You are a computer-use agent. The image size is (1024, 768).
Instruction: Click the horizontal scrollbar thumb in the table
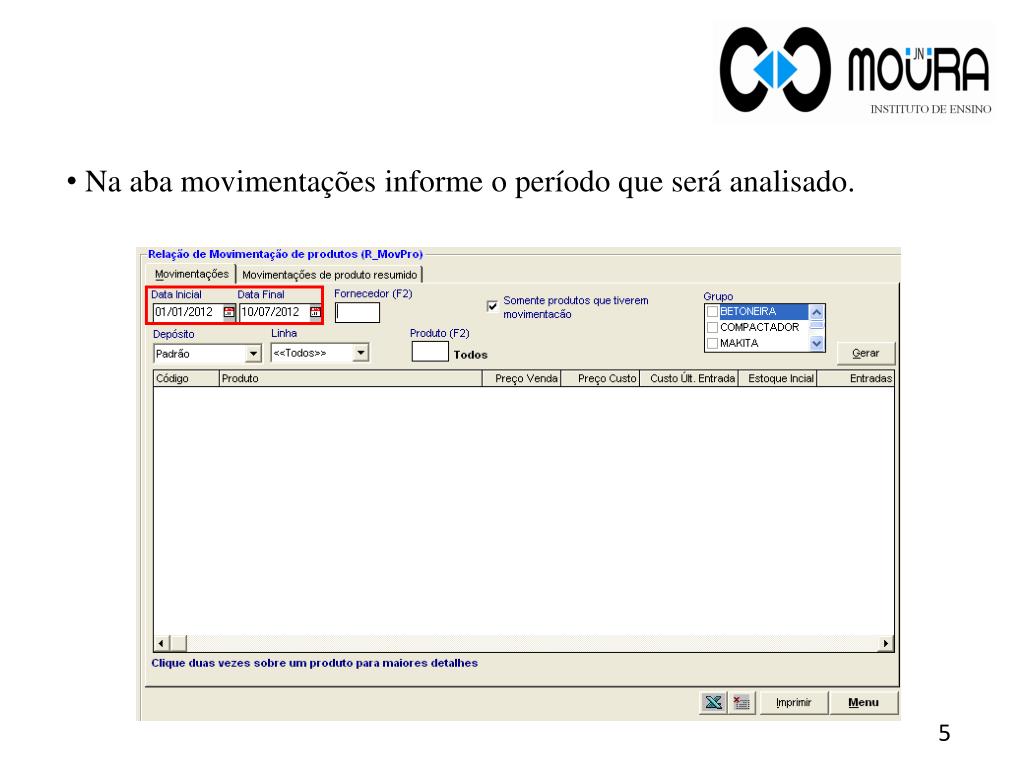coord(178,643)
